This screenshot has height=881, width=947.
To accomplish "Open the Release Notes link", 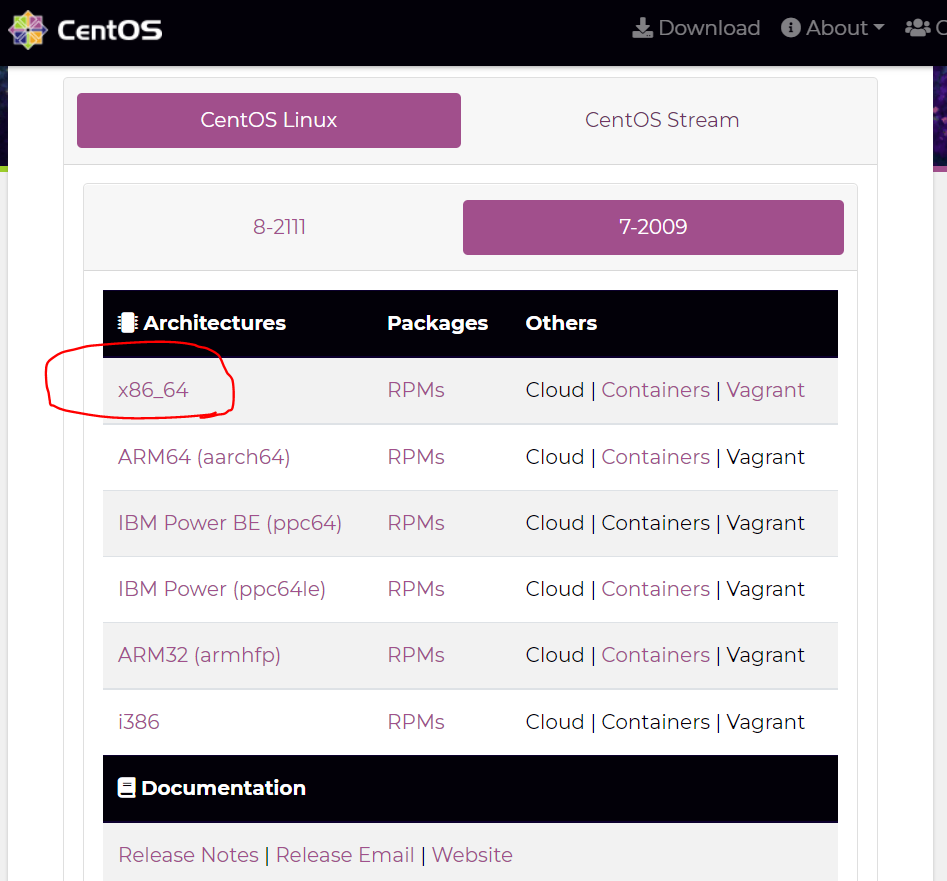I will 188,855.
